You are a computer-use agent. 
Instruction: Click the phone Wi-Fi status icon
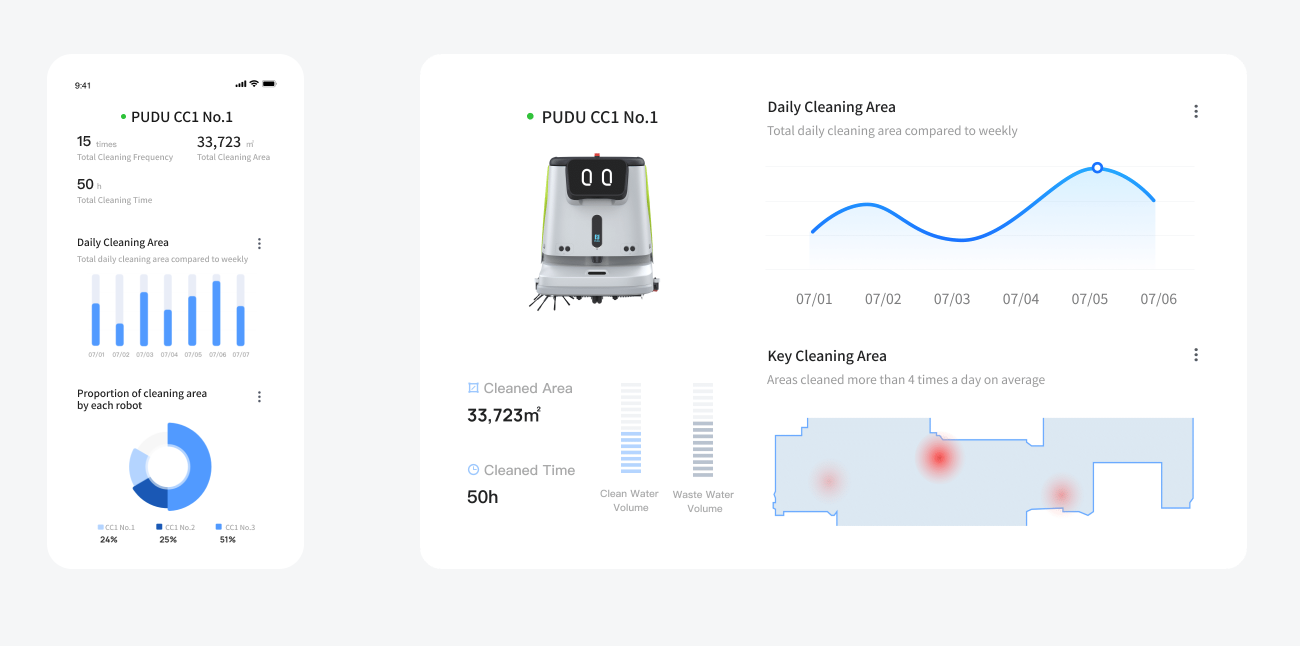tap(254, 84)
